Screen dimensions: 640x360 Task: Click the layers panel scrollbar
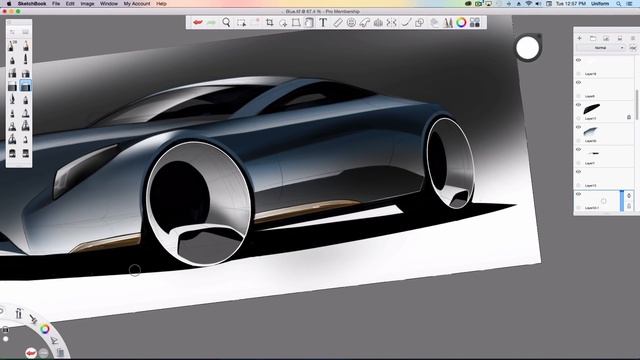click(637, 104)
